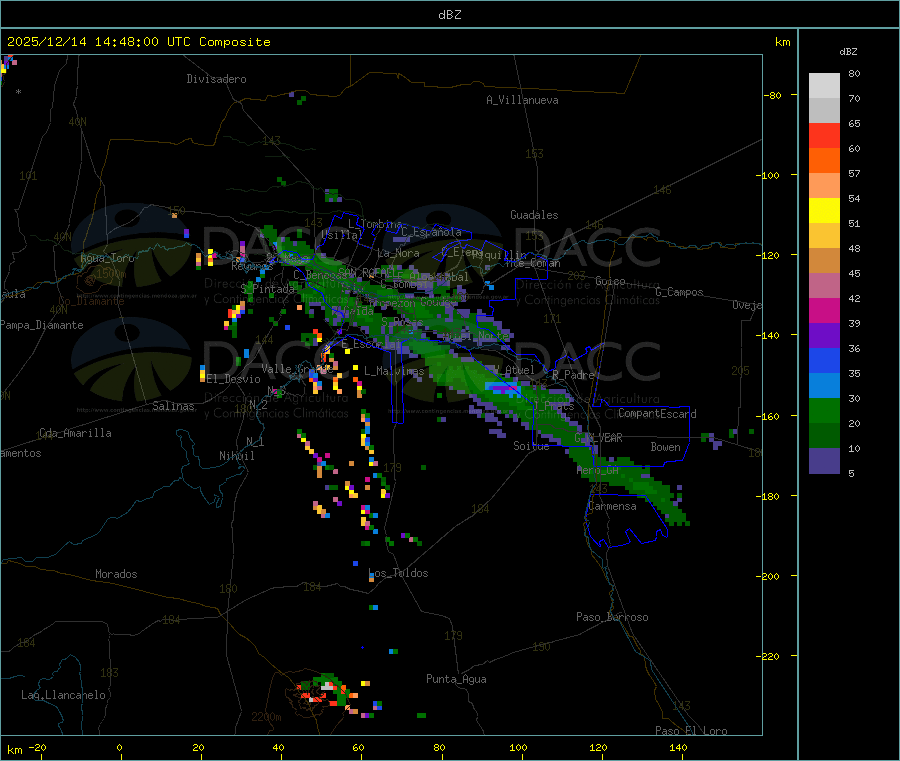Select the yellow 51-54 dBZ legend swatch
Viewport: 900px width, 761px height.
pyautogui.click(x=824, y=211)
